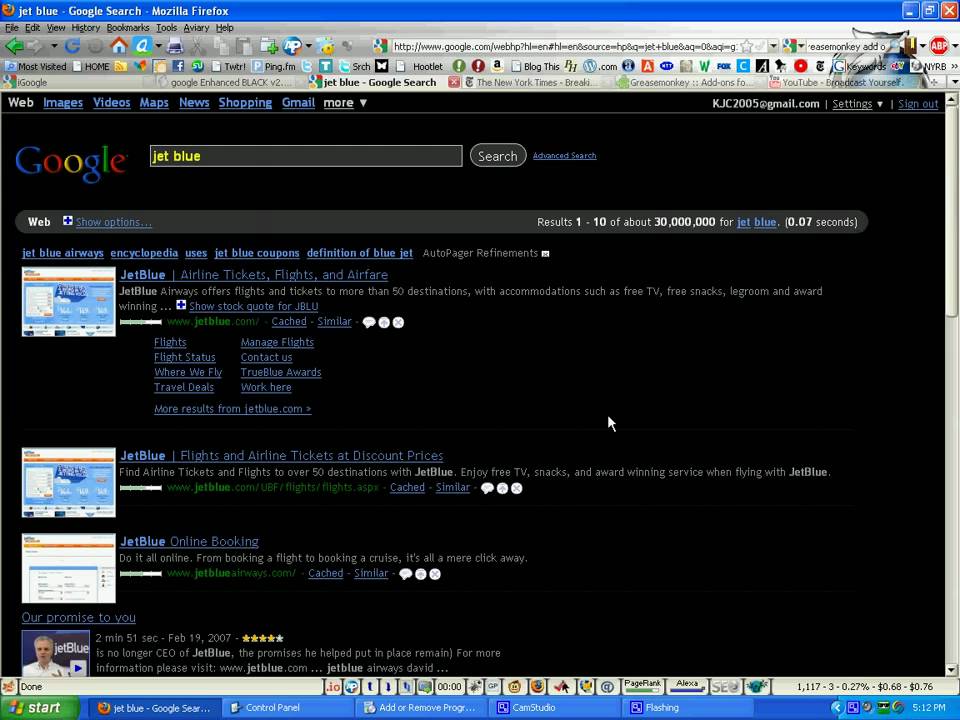Open the Tools menu
The height and width of the screenshot is (720, 960).
tap(166, 28)
